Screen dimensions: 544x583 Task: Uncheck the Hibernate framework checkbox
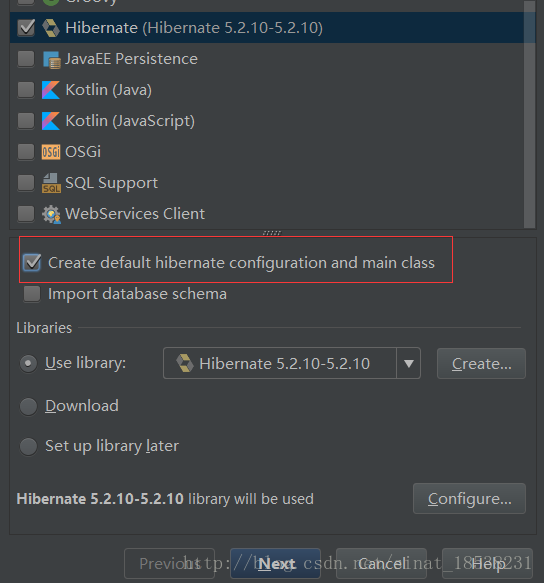pos(26,28)
